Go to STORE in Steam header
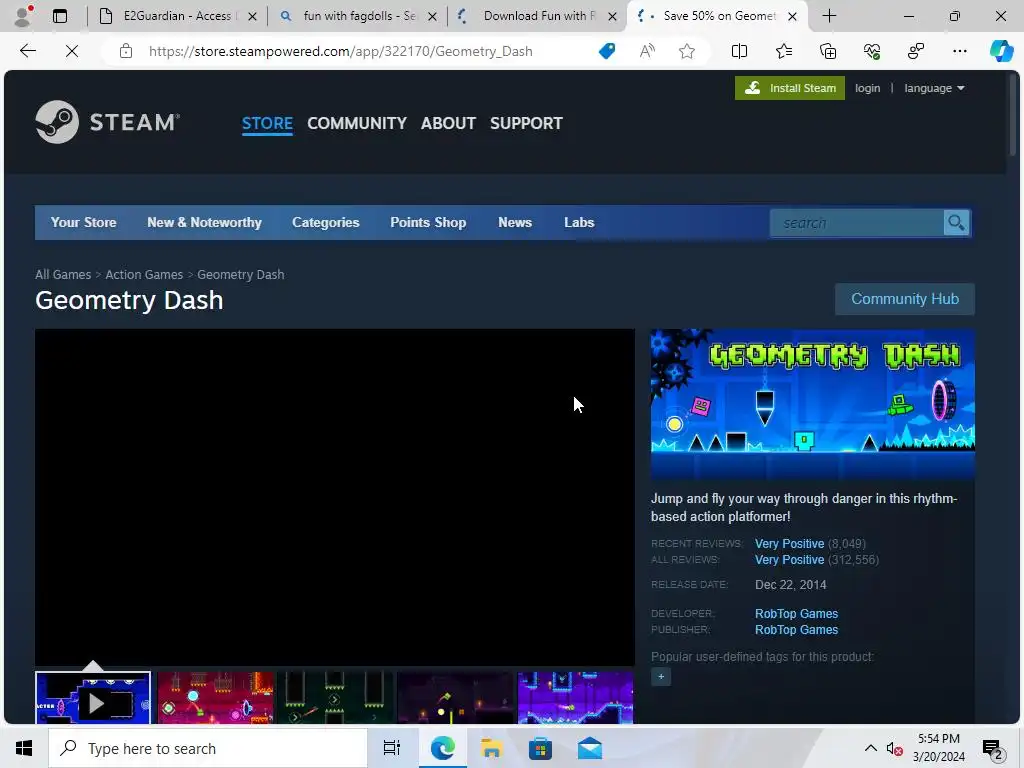This screenshot has height=768, width=1024. pyautogui.click(x=267, y=123)
